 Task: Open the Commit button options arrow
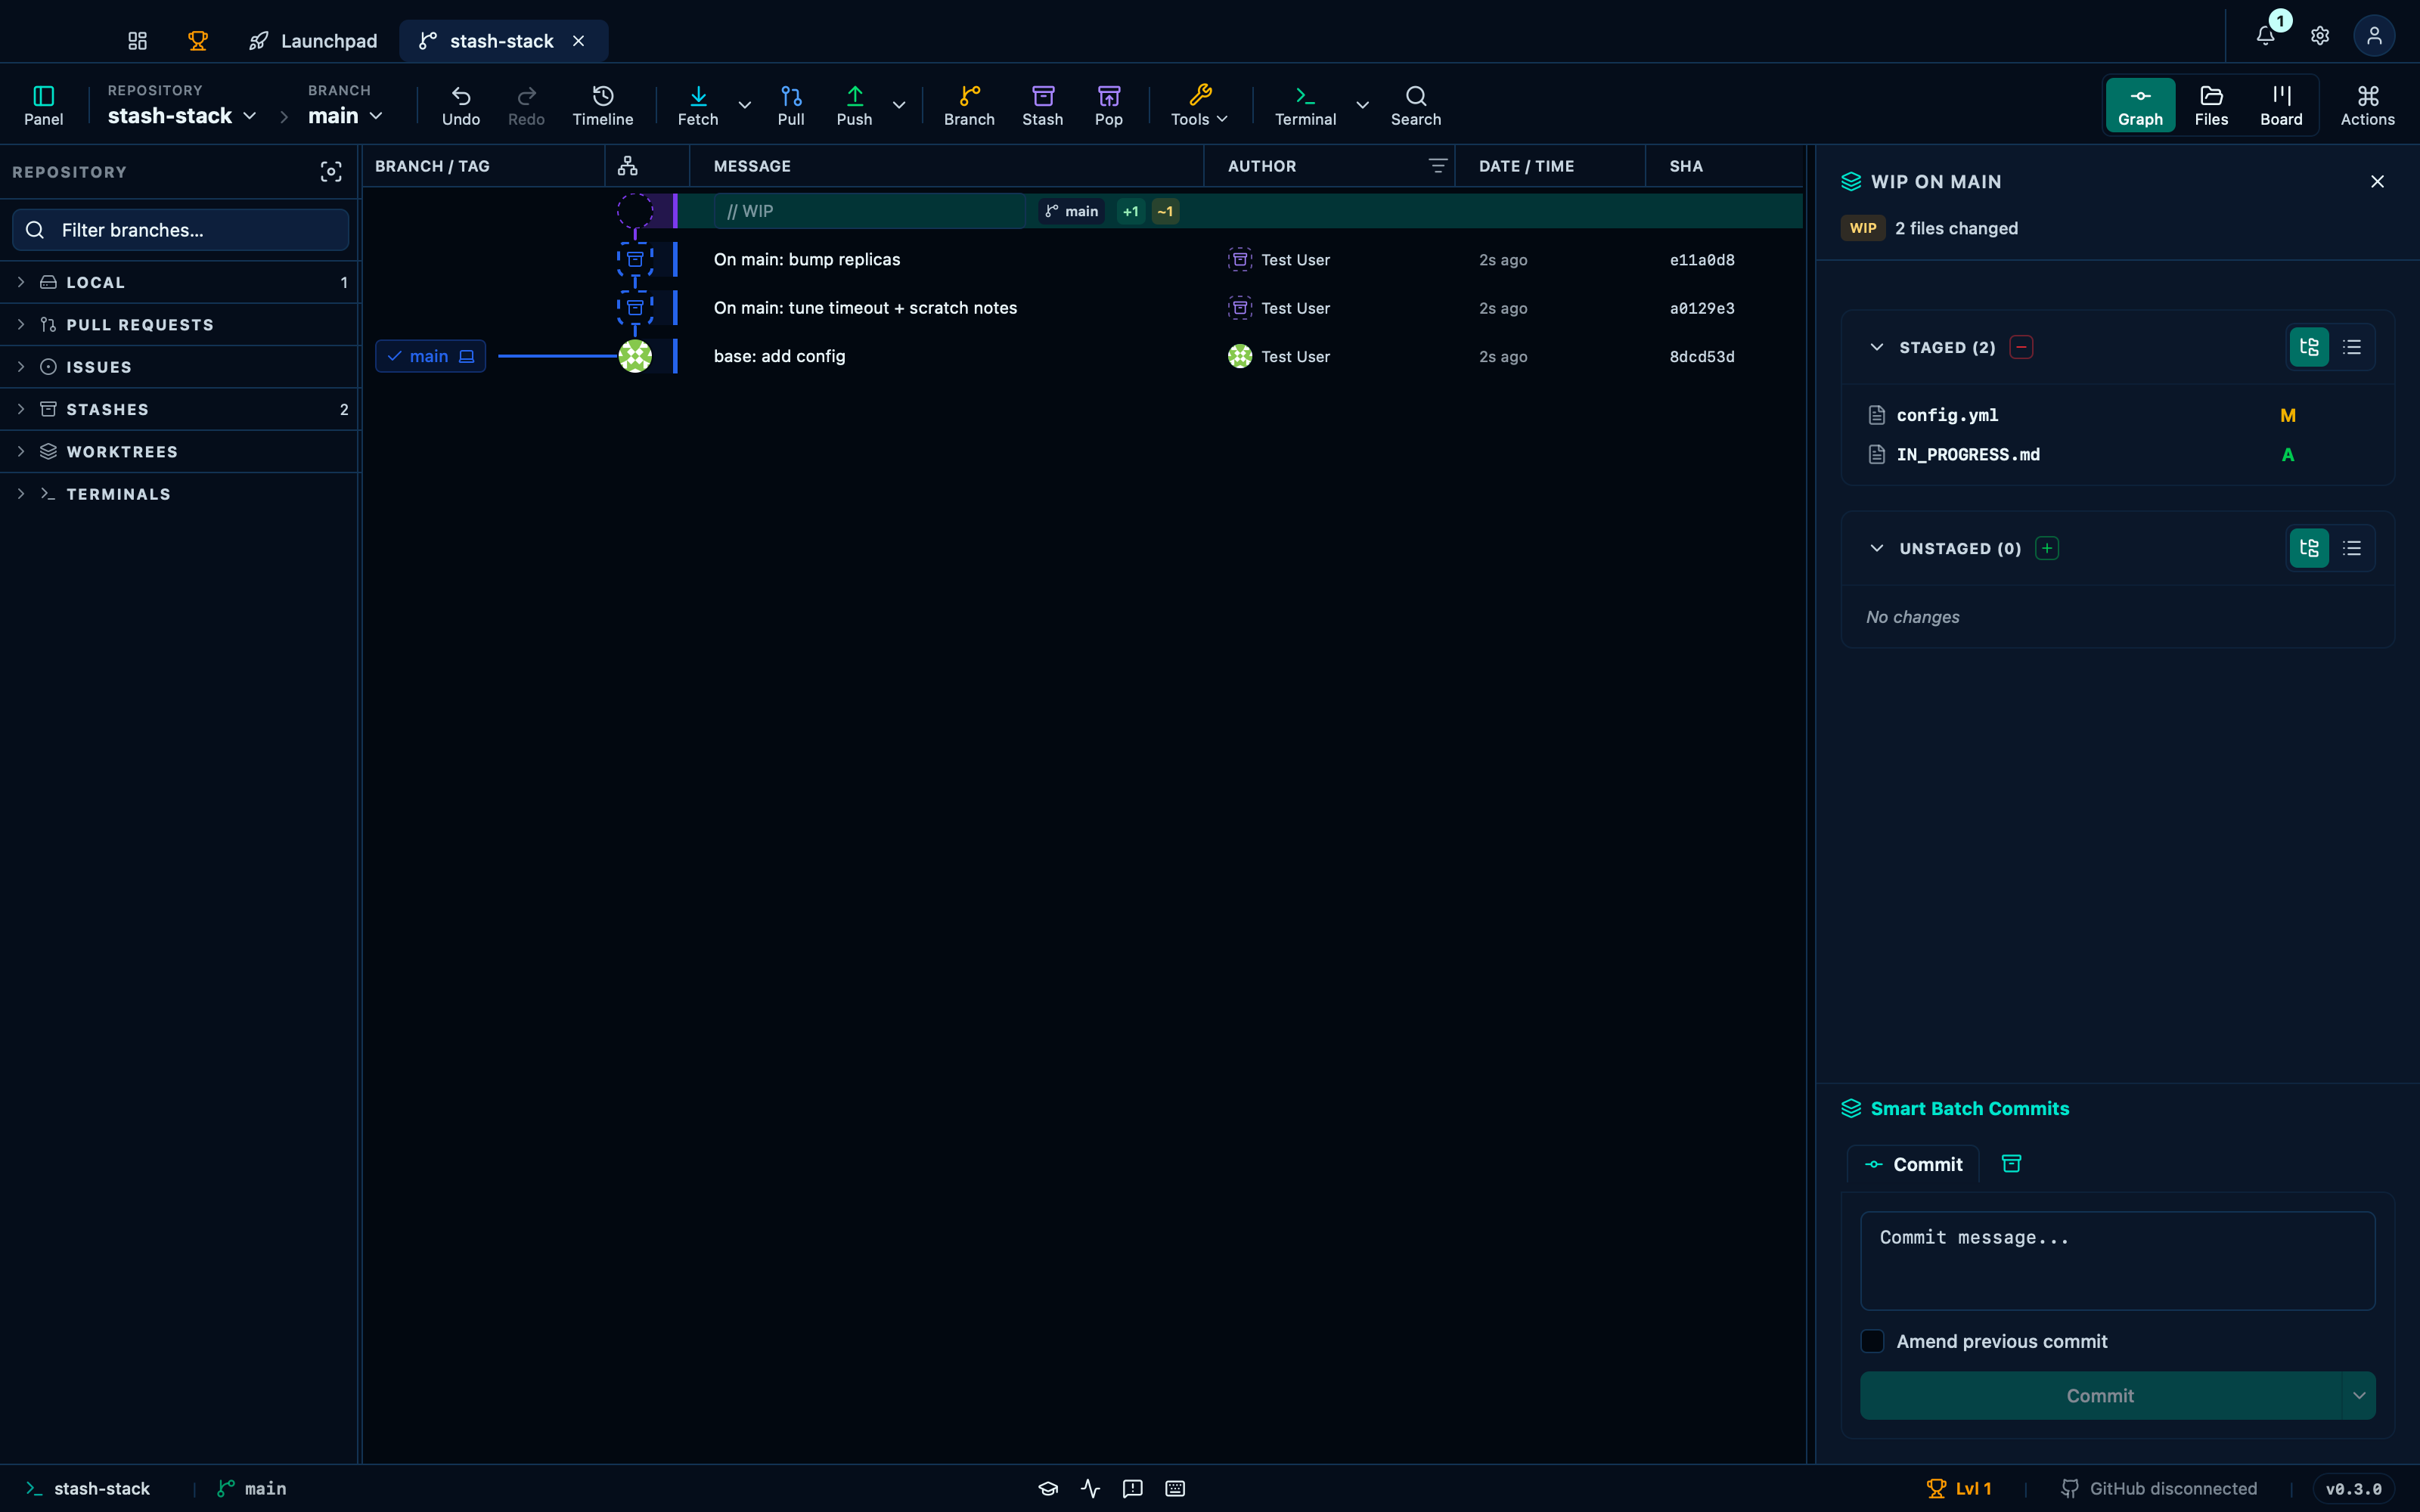2359,1395
